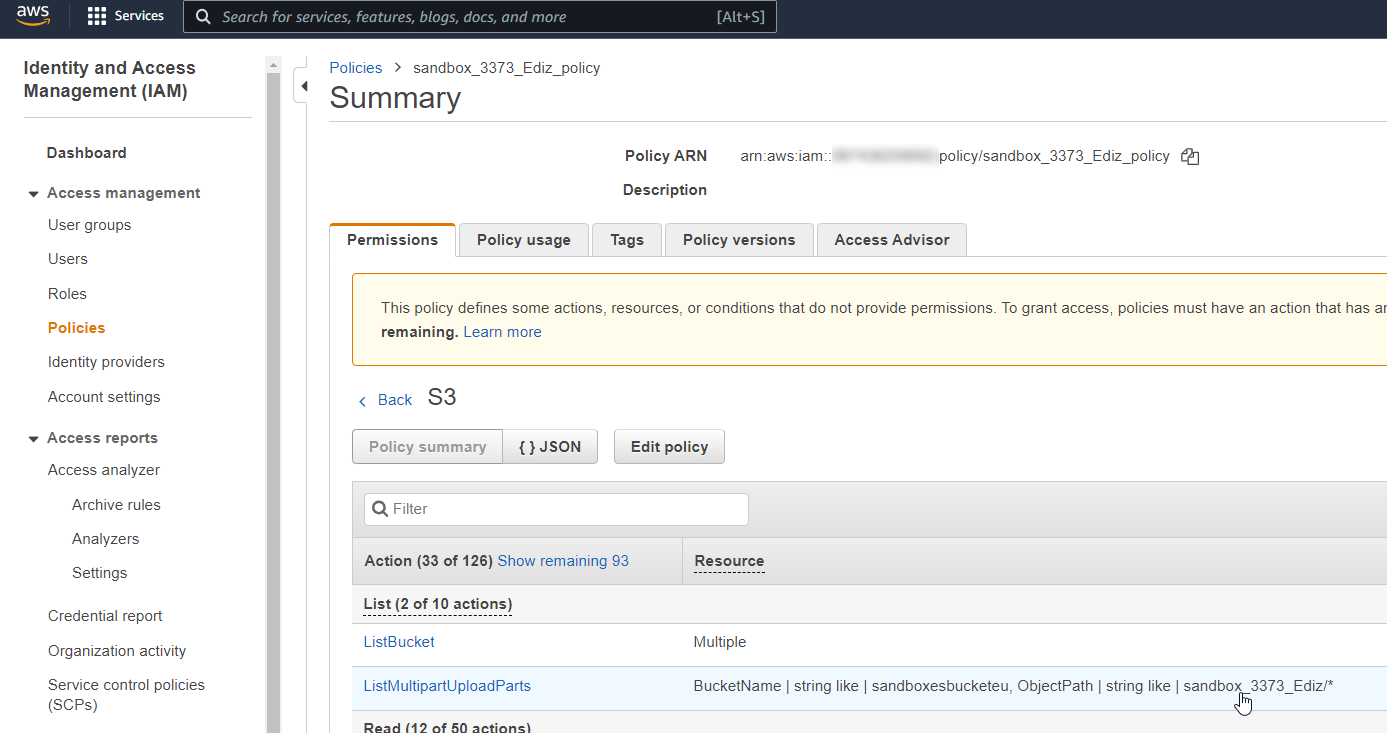The height and width of the screenshot is (733, 1387).
Task: Select the Policy versions tab
Action: (x=739, y=240)
